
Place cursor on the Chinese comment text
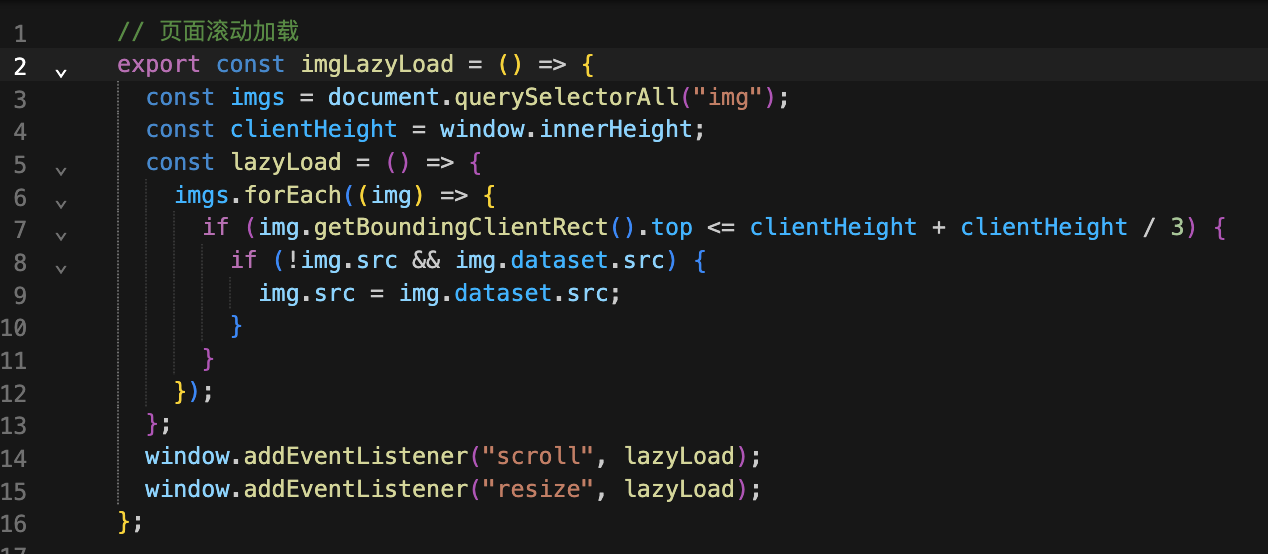(x=229, y=32)
